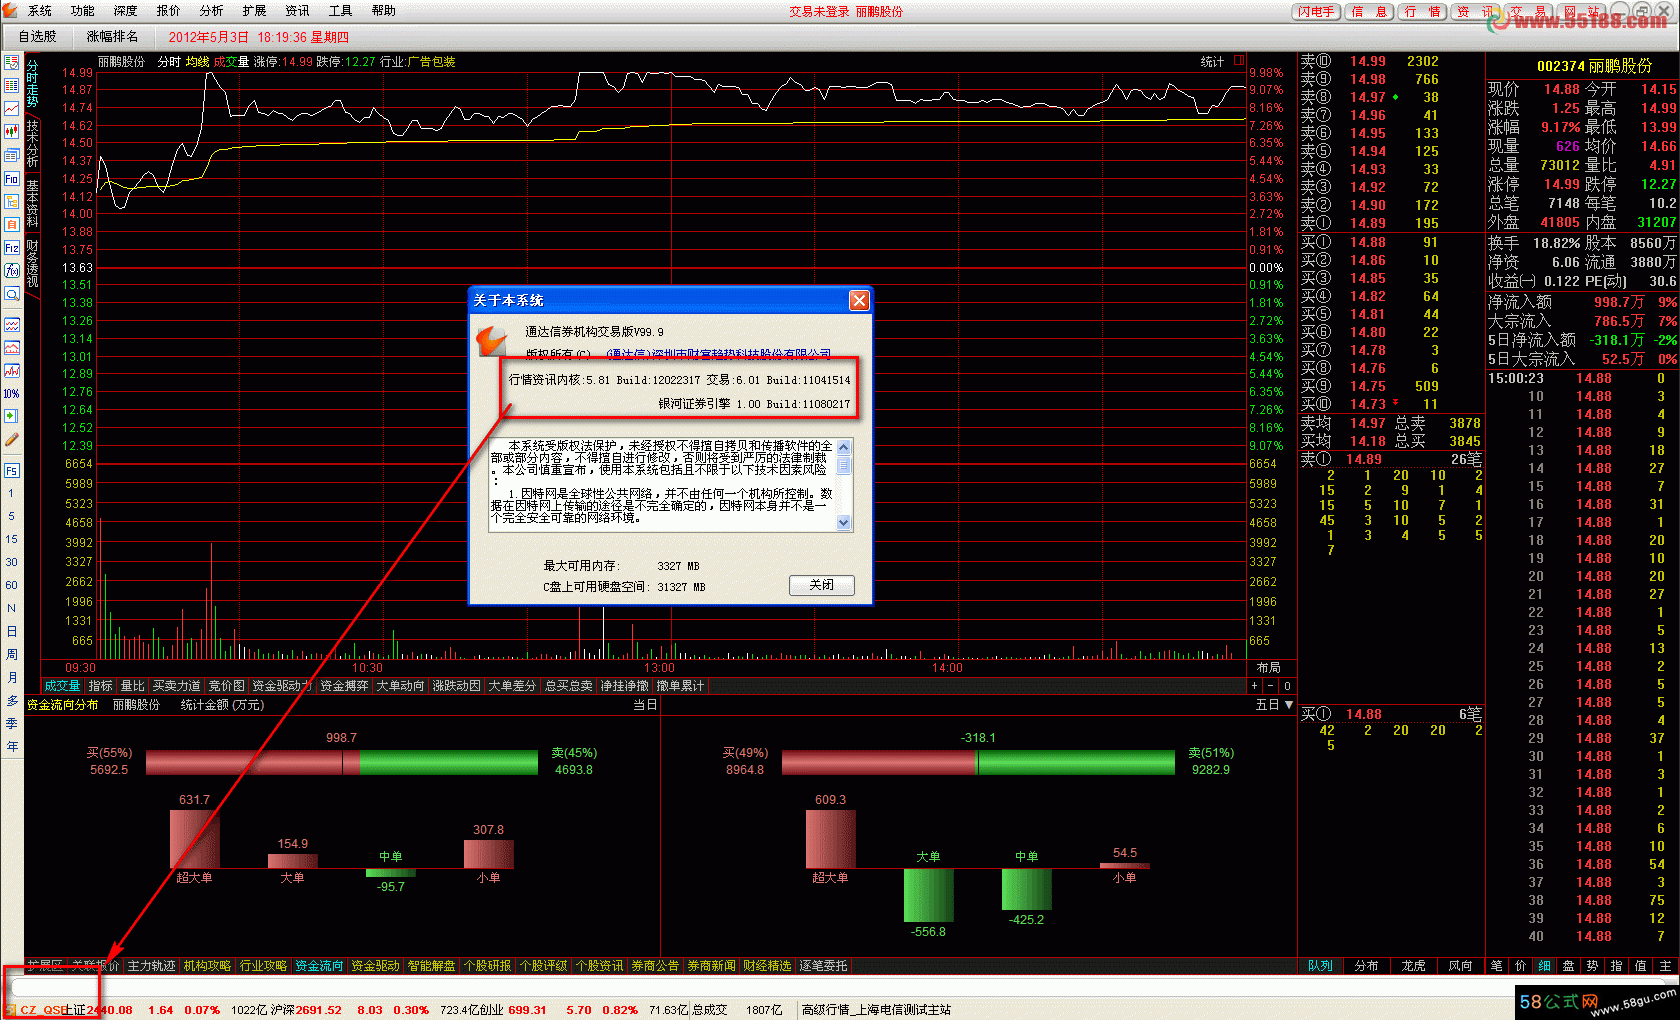The height and width of the screenshot is (1020, 1680).
Task: Select the weekly 周 period in the left sidebar
Action: click(12, 654)
